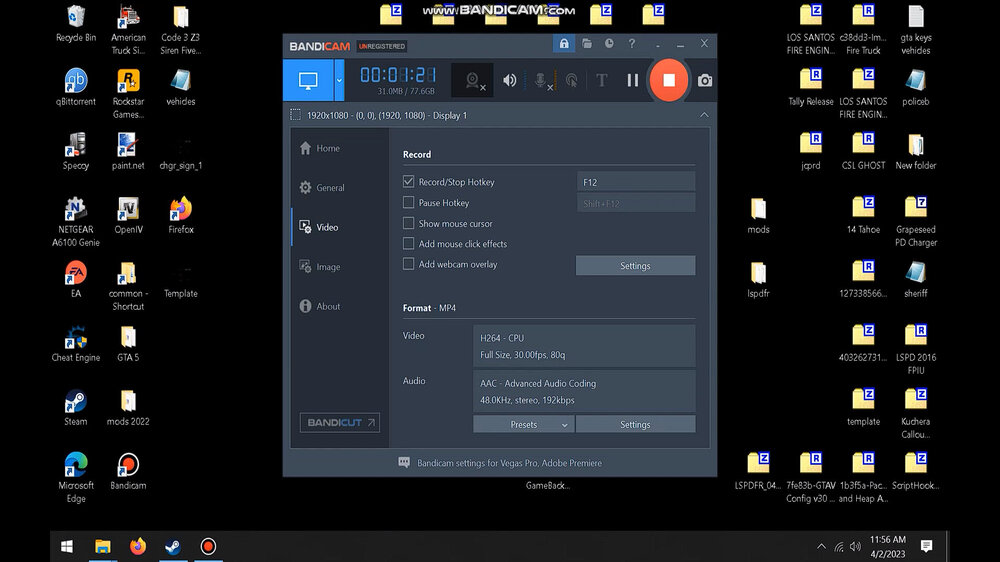Viewport: 1000px width, 562px height.
Task: Open the output folder icon in title bar
Action: (586, 44)
